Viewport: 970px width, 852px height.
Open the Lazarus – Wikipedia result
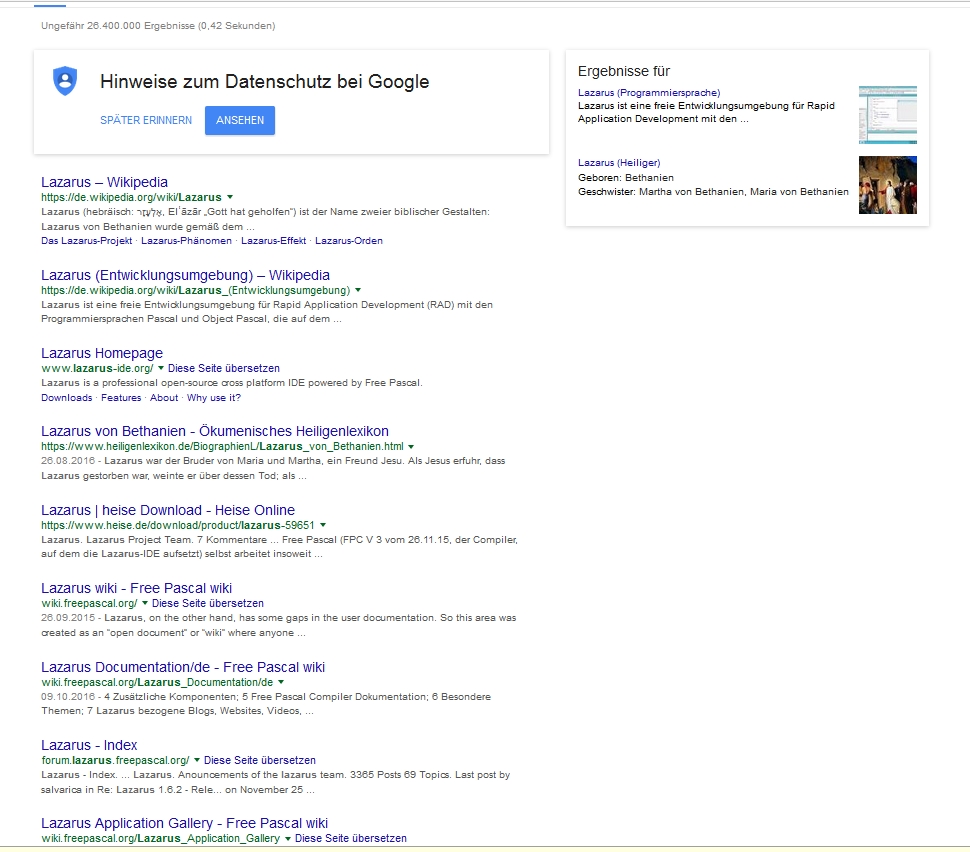pyautogui.click(x=104, y=182)
